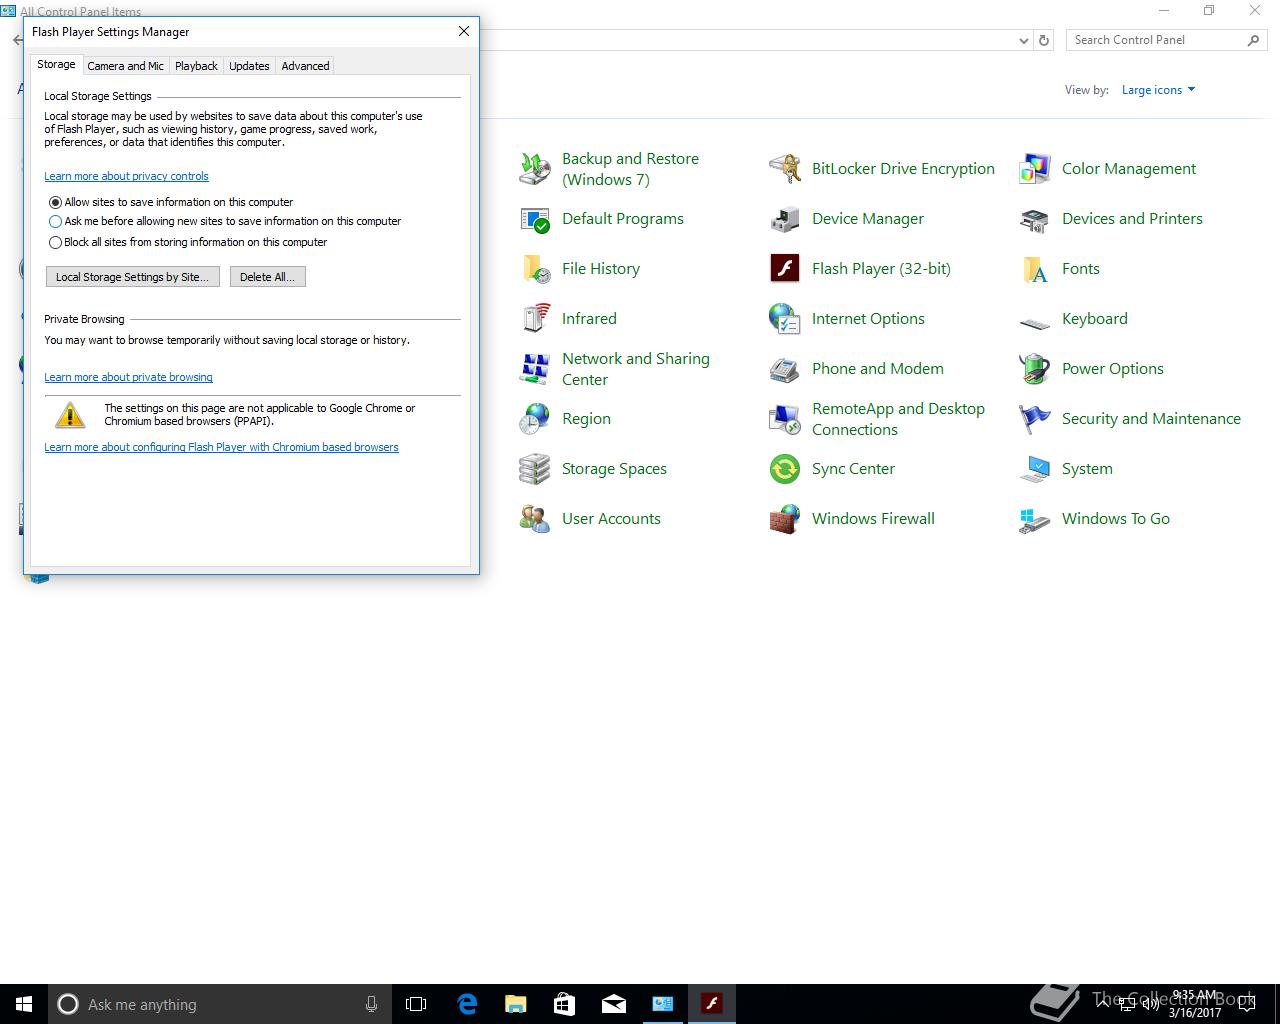The height and width of the screenshot is (1024, 1280).
Task: Open Task View on the taskbar
Action: click(x=416, y=1004)
